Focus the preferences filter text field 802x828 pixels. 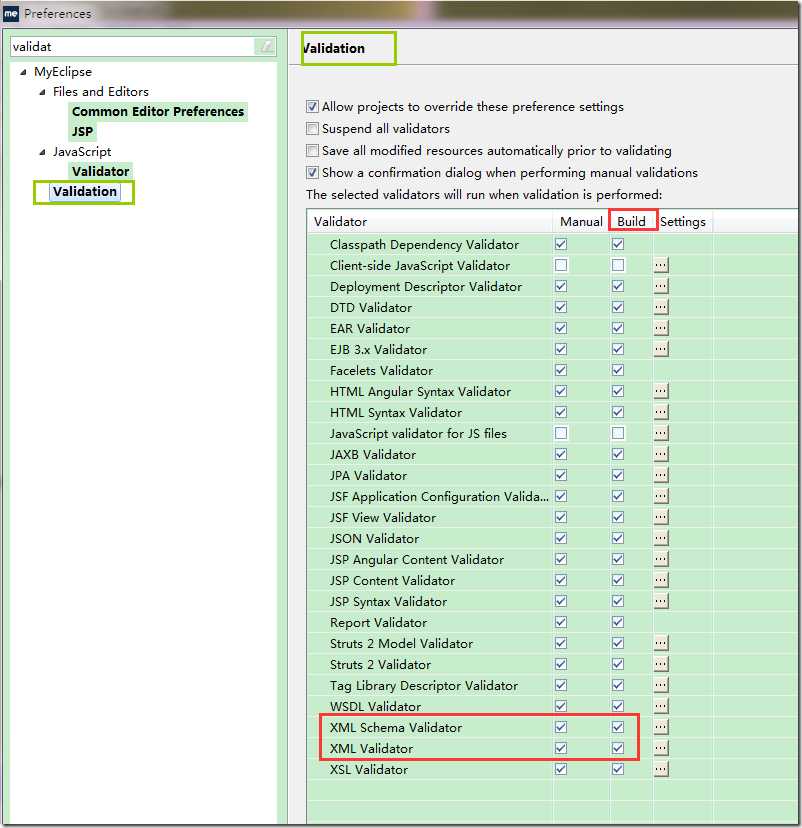132,46
